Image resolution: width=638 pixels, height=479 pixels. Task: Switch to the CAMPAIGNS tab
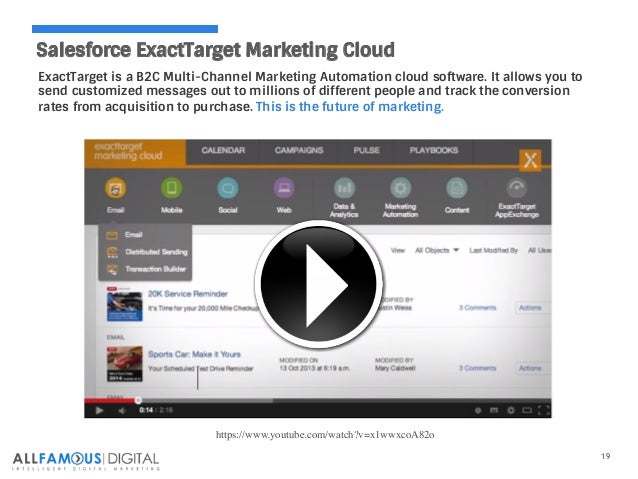299,151
